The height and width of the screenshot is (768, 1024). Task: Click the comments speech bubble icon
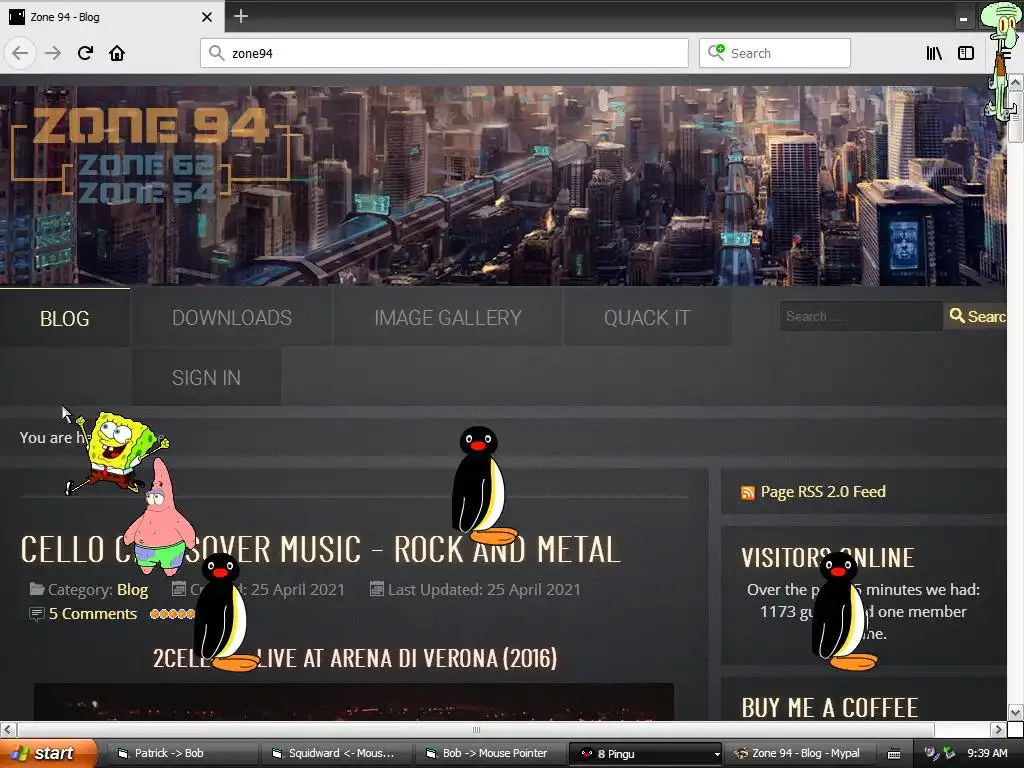[37, 614]
